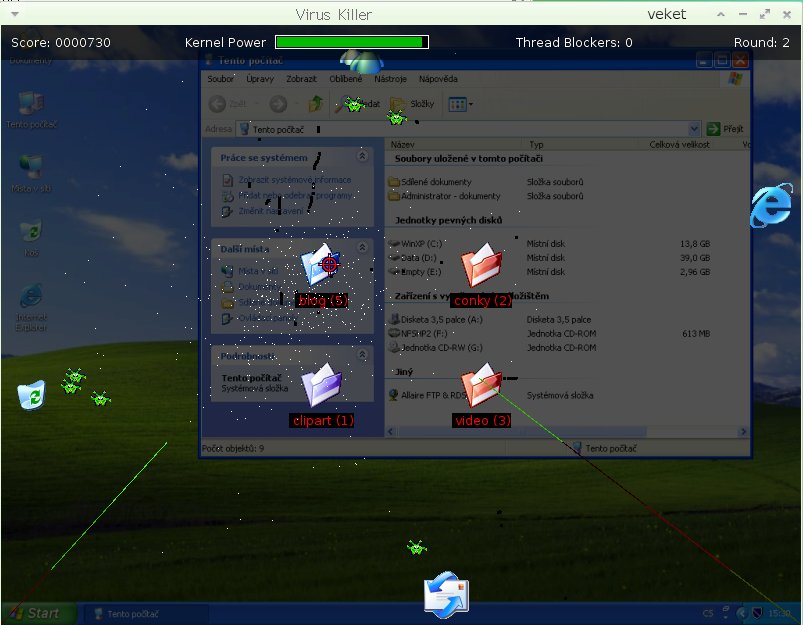The width and height of the screenshot is (803, 625).
Task: Open the Zobrazit menu
Action: click(x=301, y=79)
